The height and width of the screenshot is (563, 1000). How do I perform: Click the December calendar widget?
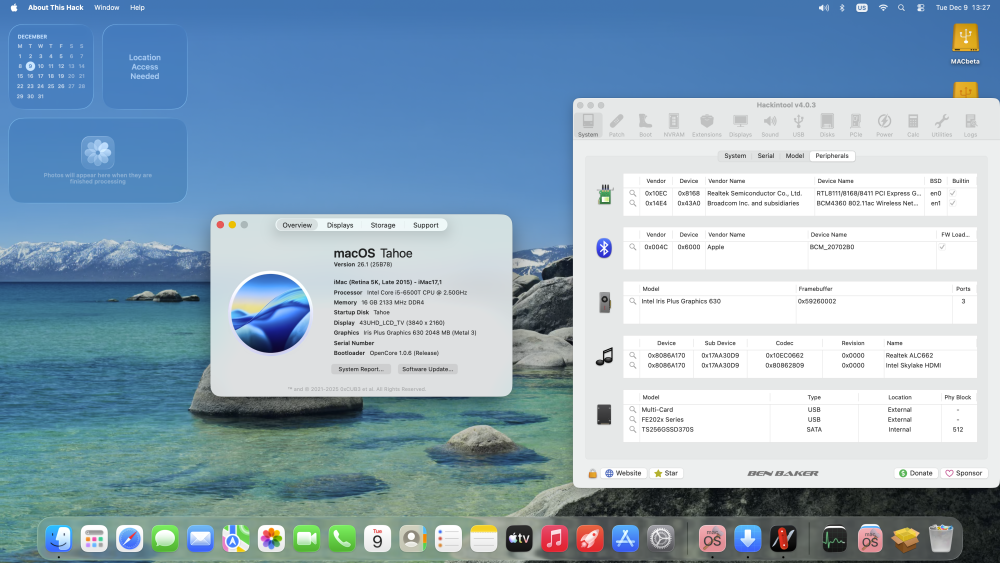[51, 66]
